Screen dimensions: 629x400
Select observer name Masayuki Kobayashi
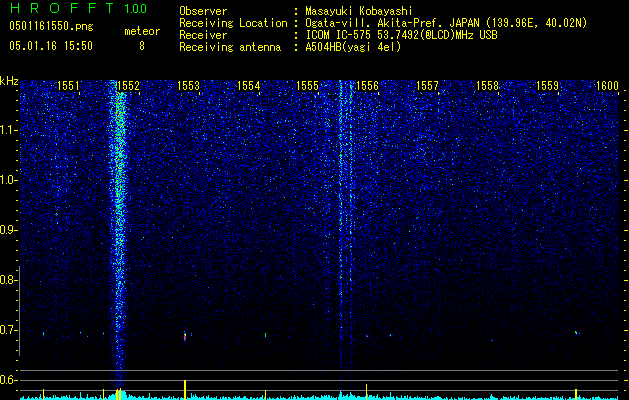[359, 11]
